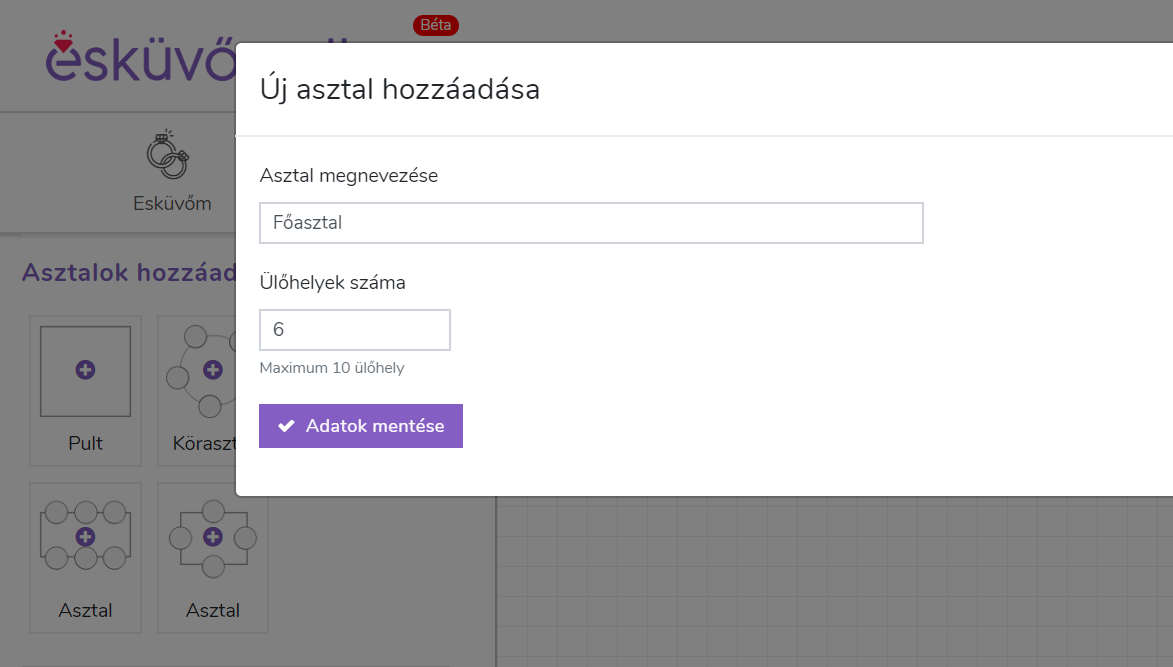The image size is (1173, 667).
Task: Click the Adatok mentése save button
Action: click(x=361, y=426)
